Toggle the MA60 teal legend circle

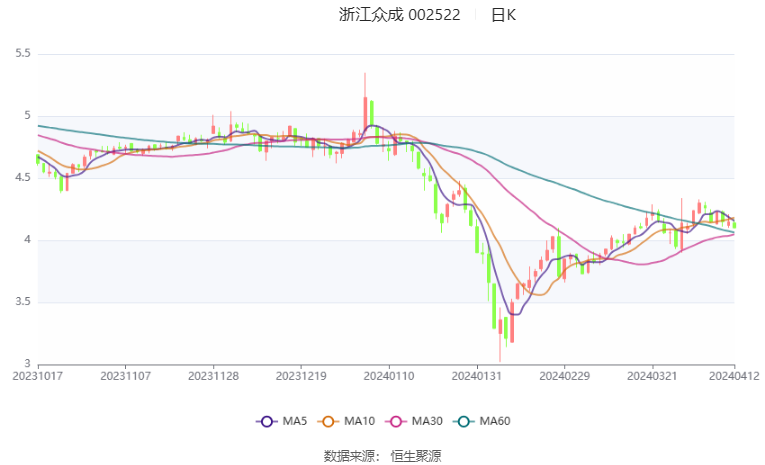[463, 422]
